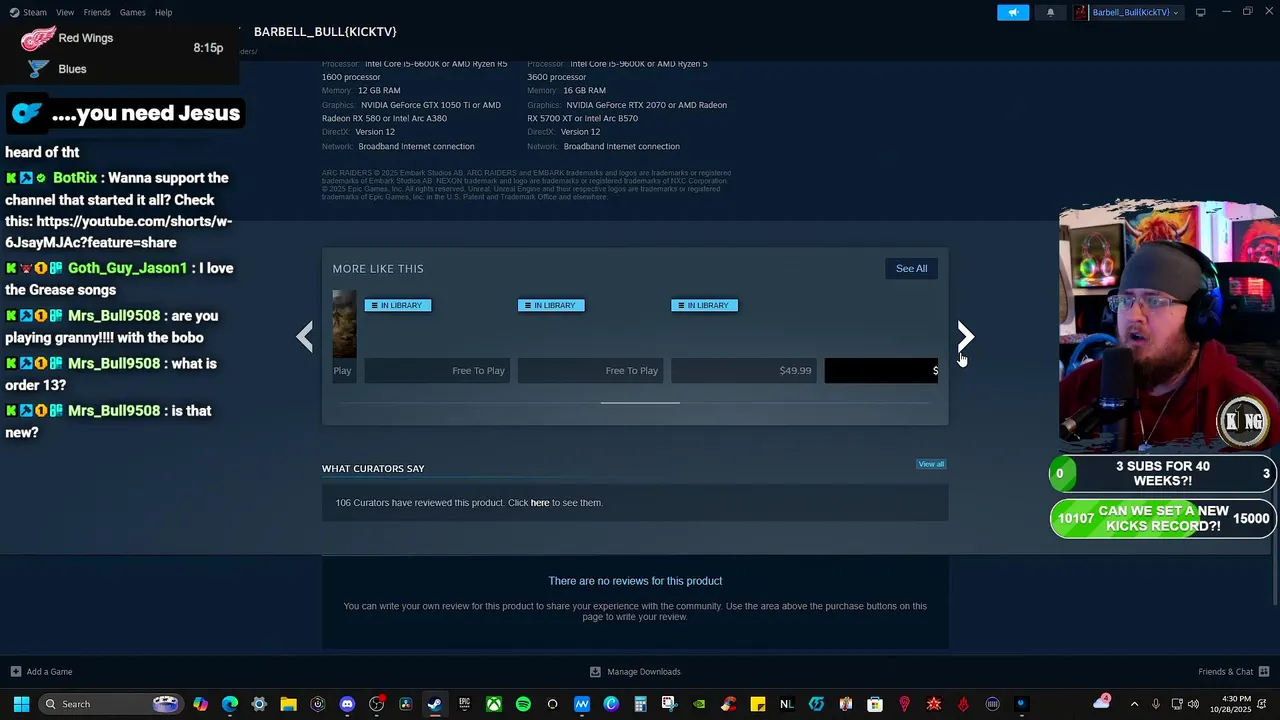Click the 'here' curators link
Screen dimensions: 1280x720
[540, 503]
